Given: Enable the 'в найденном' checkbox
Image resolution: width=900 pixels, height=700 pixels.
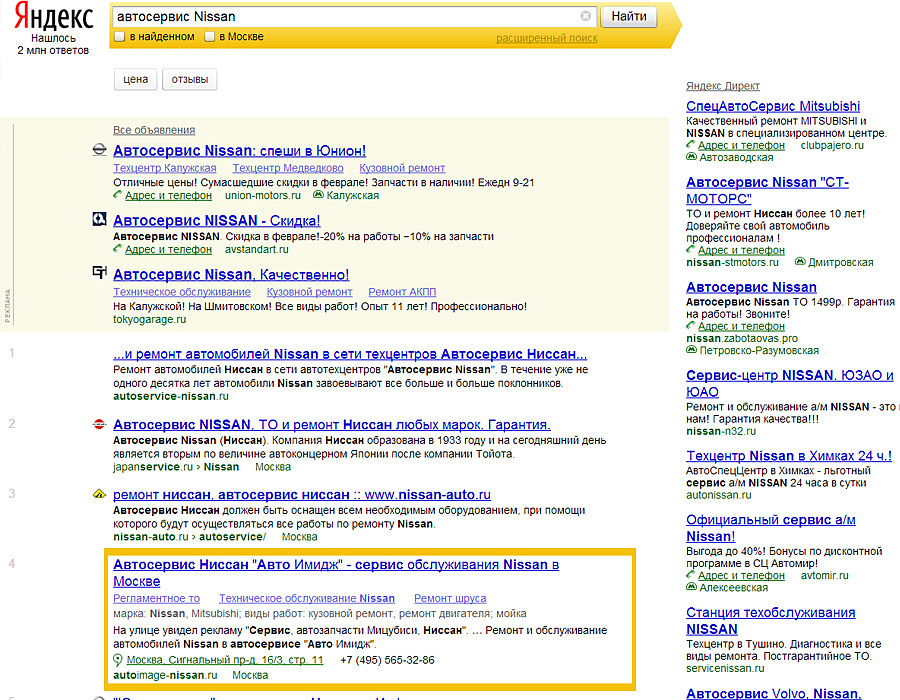Looking at the screenshot, I should tap(119, 37).
